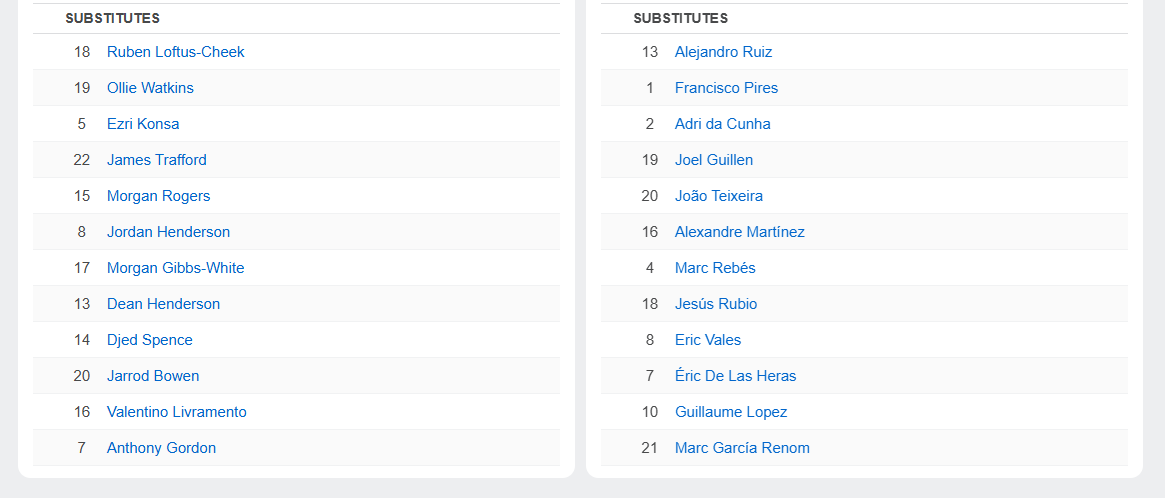Image resolution: width=1165 pixels, height=498 pixels.
Task: Open Alejandro Ruiz player page
Action: 724,52
